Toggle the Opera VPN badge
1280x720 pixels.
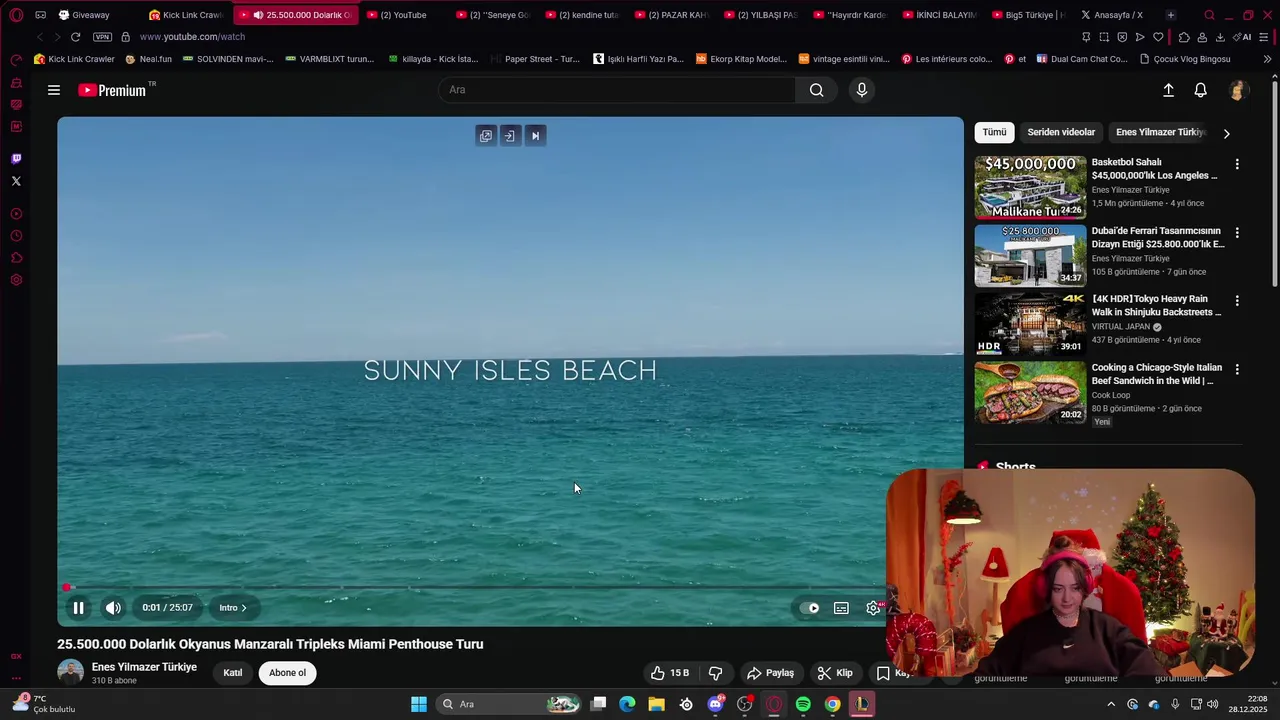tap(103, 37)
